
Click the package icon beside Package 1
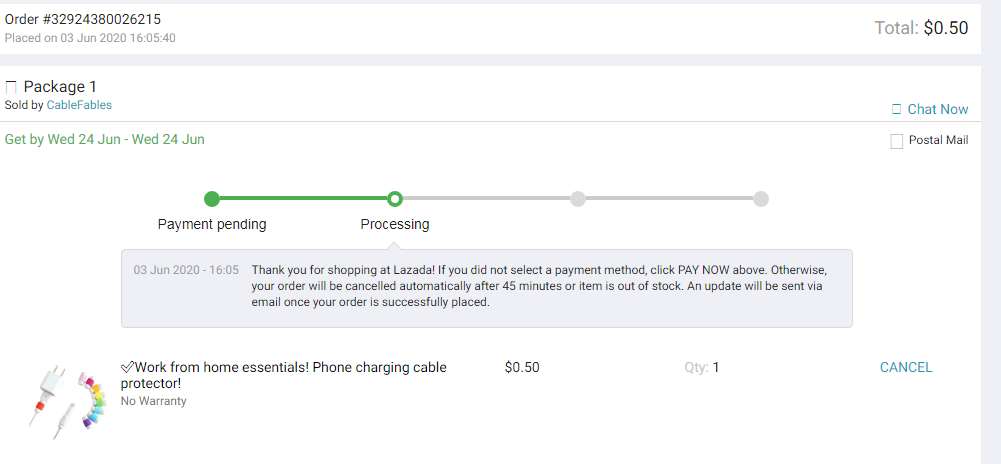tap(12, 87)
